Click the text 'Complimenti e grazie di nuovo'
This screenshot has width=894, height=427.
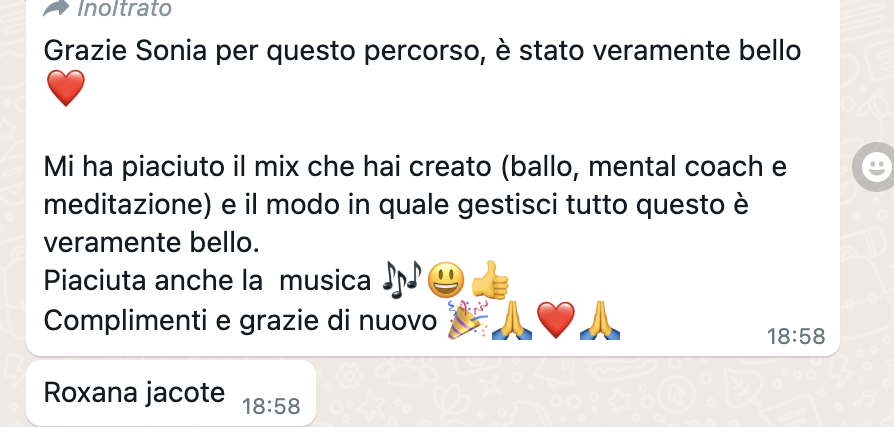tap(240, 321)
